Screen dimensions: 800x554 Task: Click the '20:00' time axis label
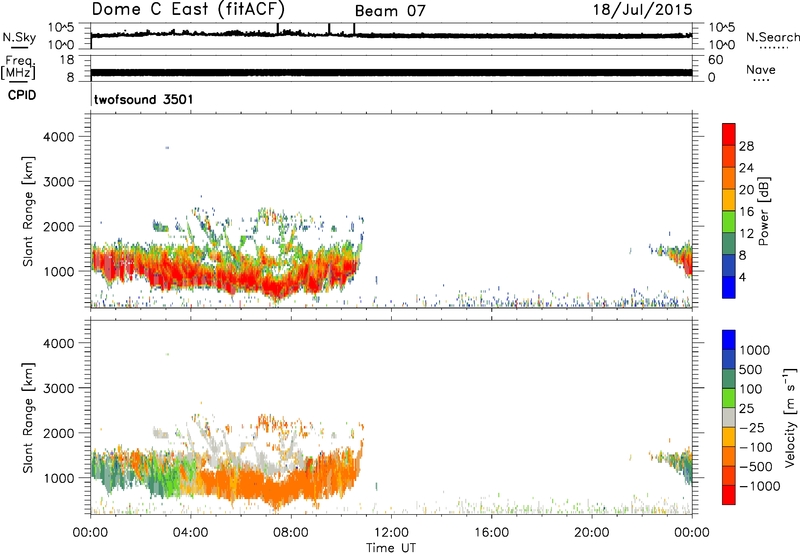tap(591, 533)
